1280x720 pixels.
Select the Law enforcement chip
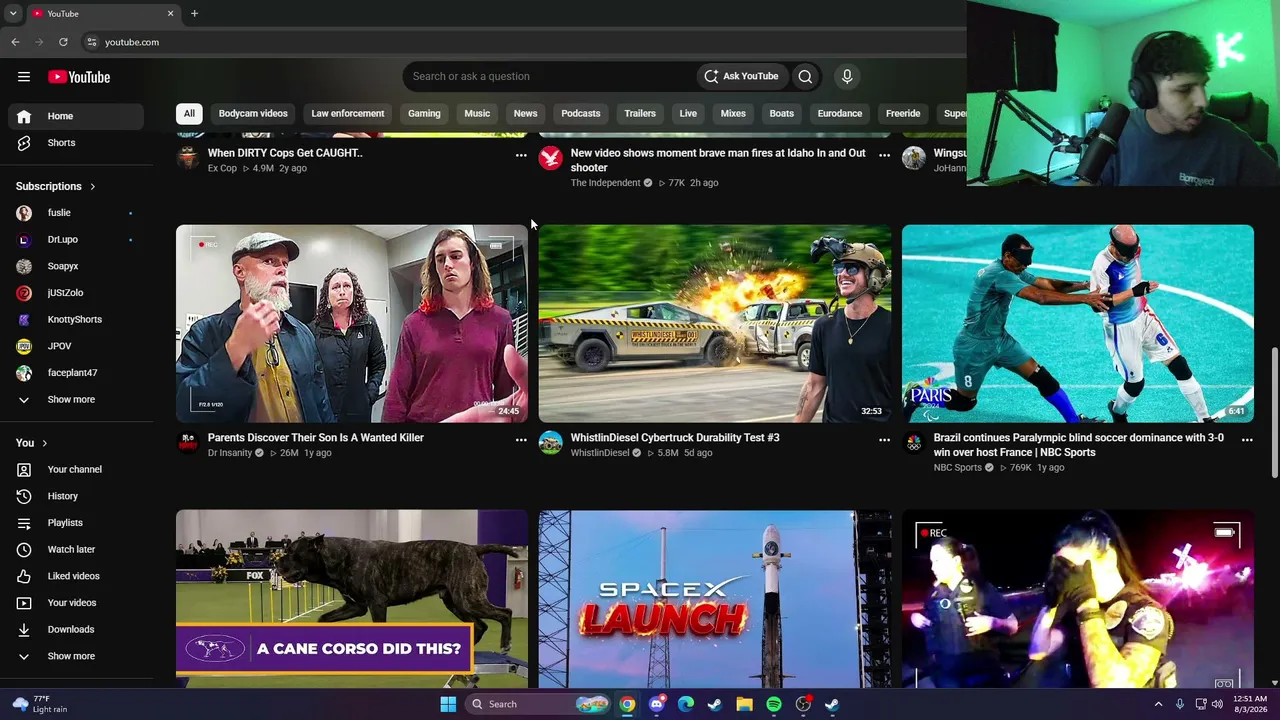348,114
